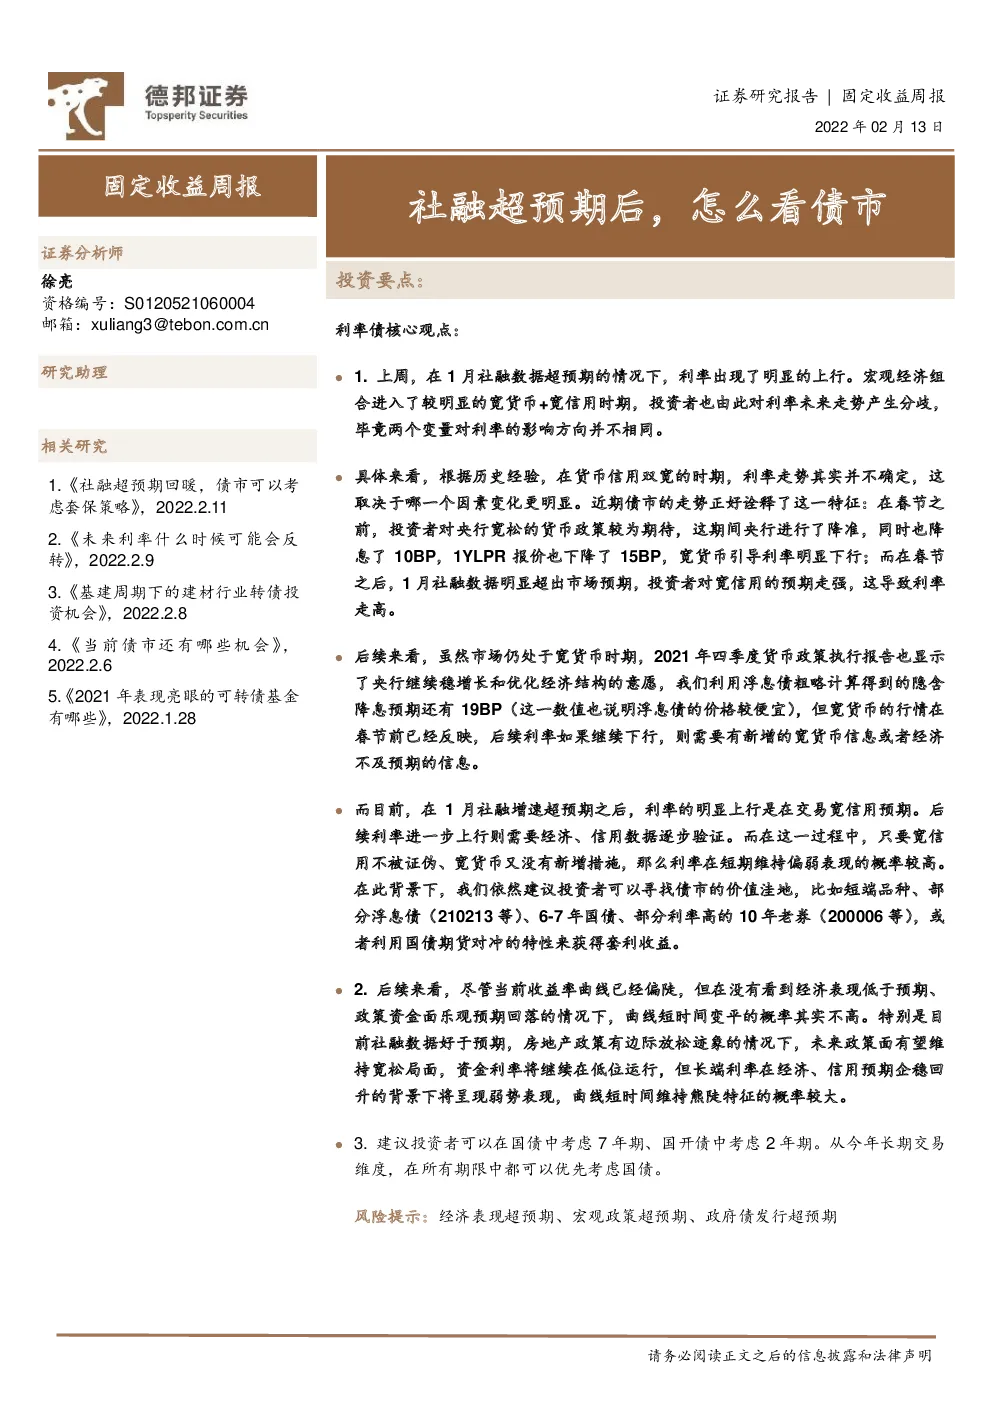Viewport: 992px width, 1403px height.
Task: Click the 固定收益周报 brown sidebar banner
Action: (178, 186)
